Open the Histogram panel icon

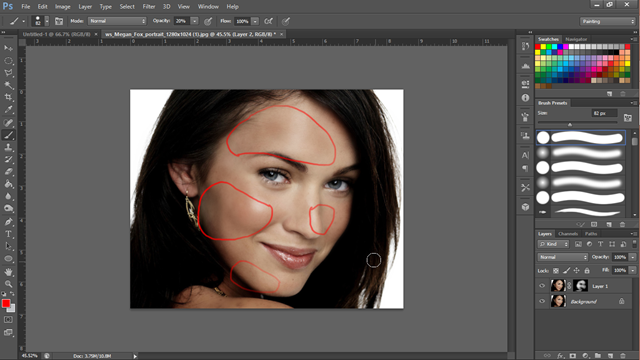525,65
